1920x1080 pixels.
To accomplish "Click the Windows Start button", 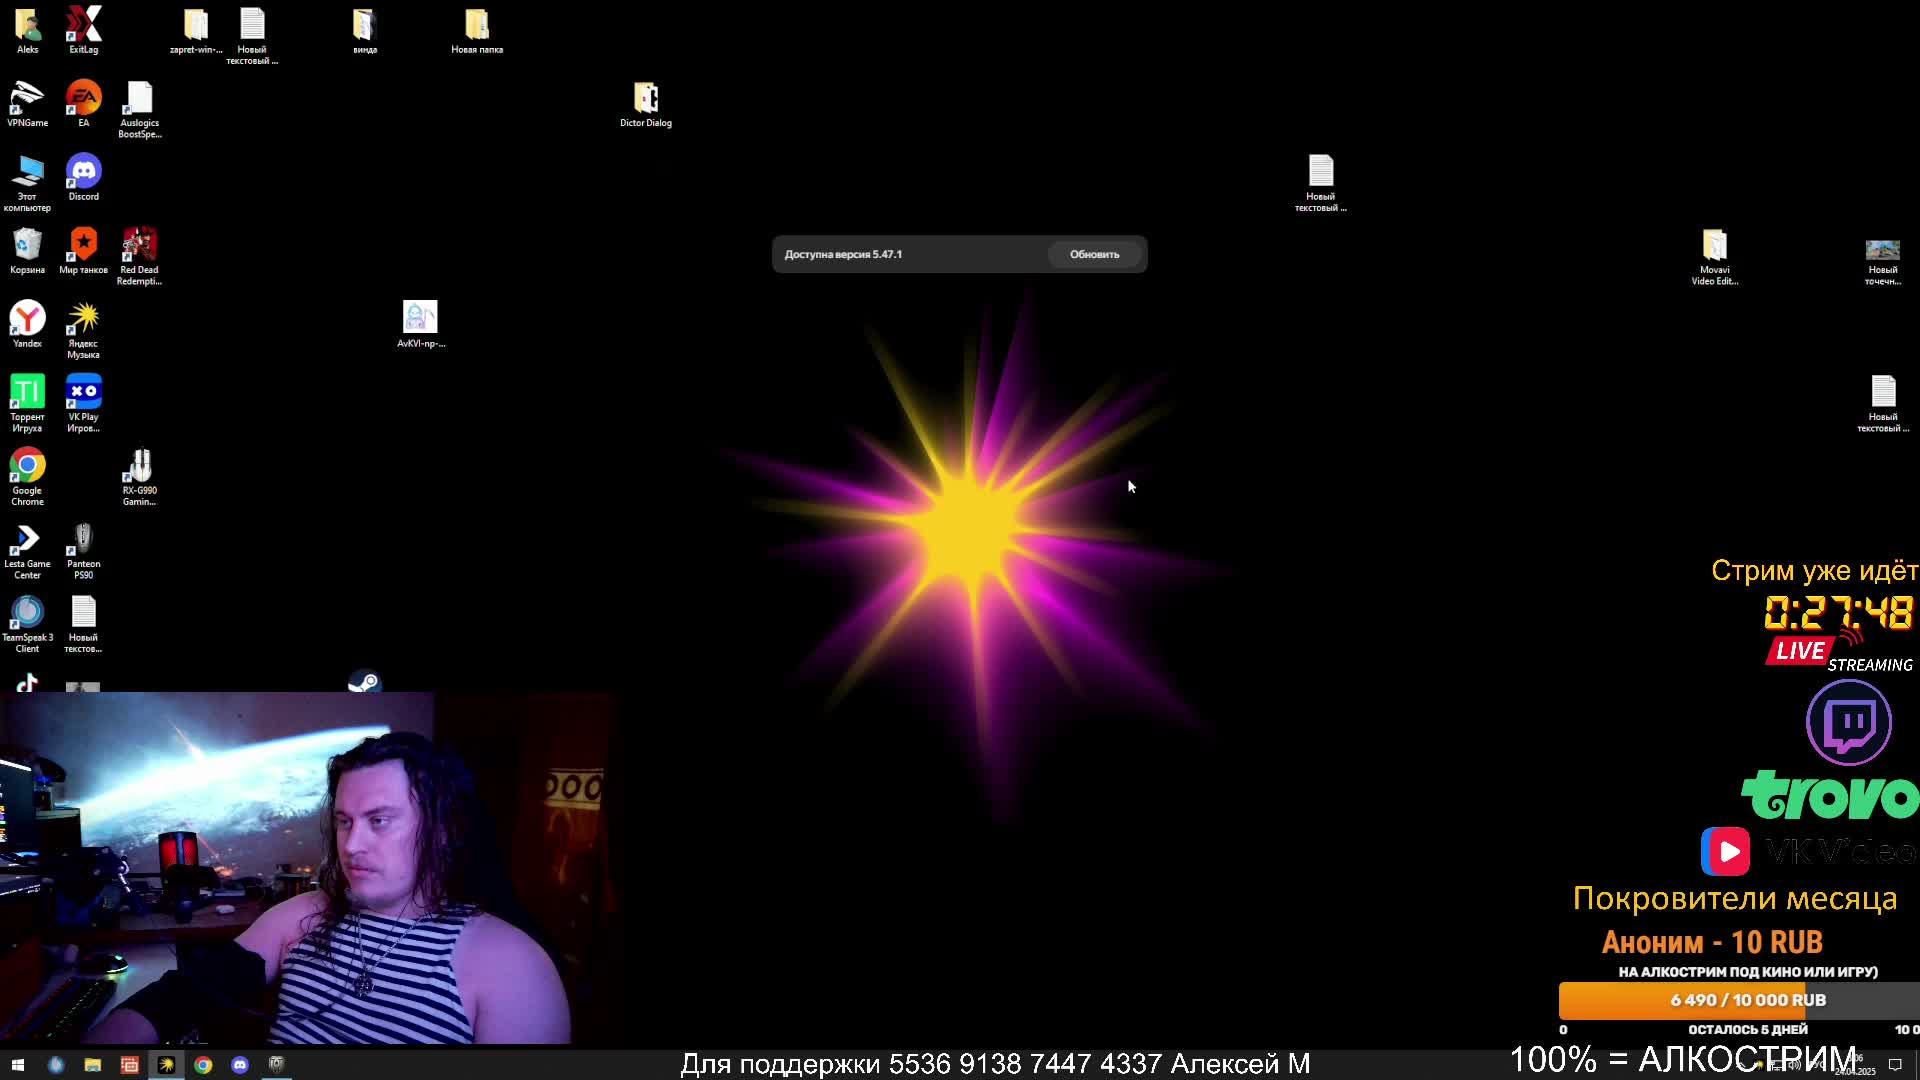I will [x=17, y=1065].
